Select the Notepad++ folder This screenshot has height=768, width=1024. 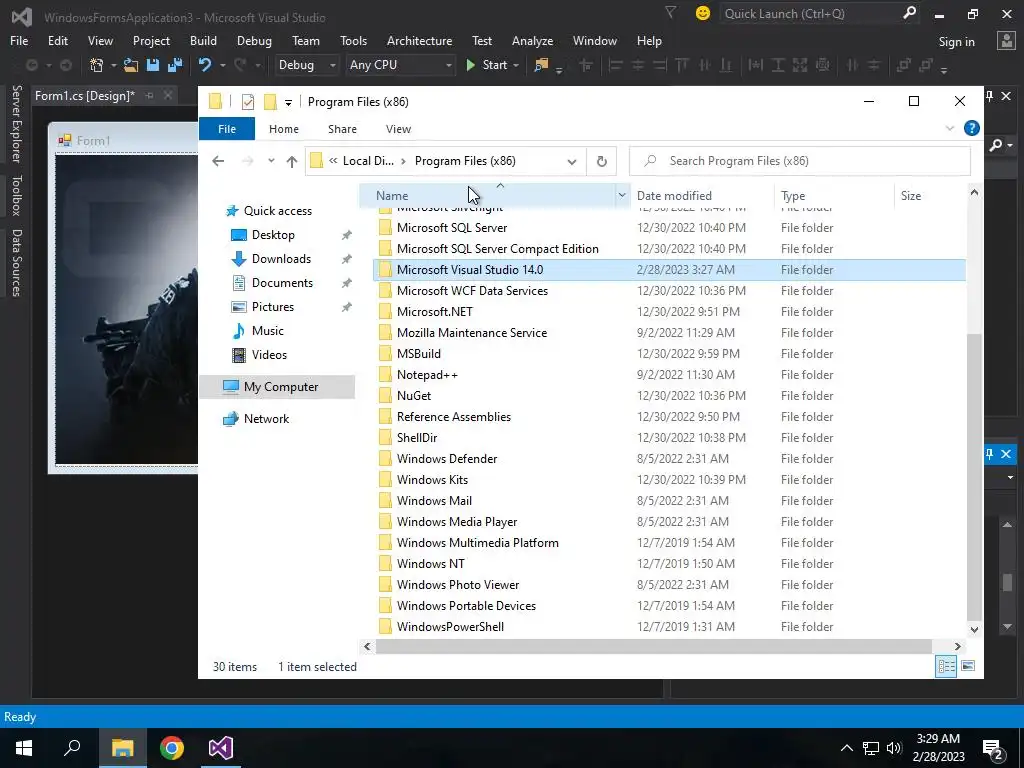click(669, 375)
